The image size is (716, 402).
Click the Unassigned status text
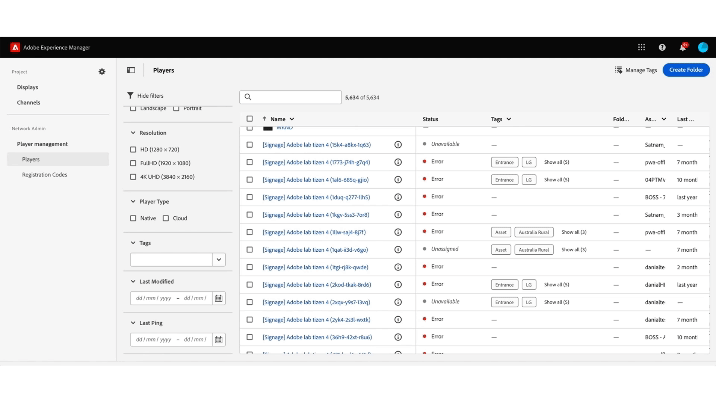(x=444, y=249)
